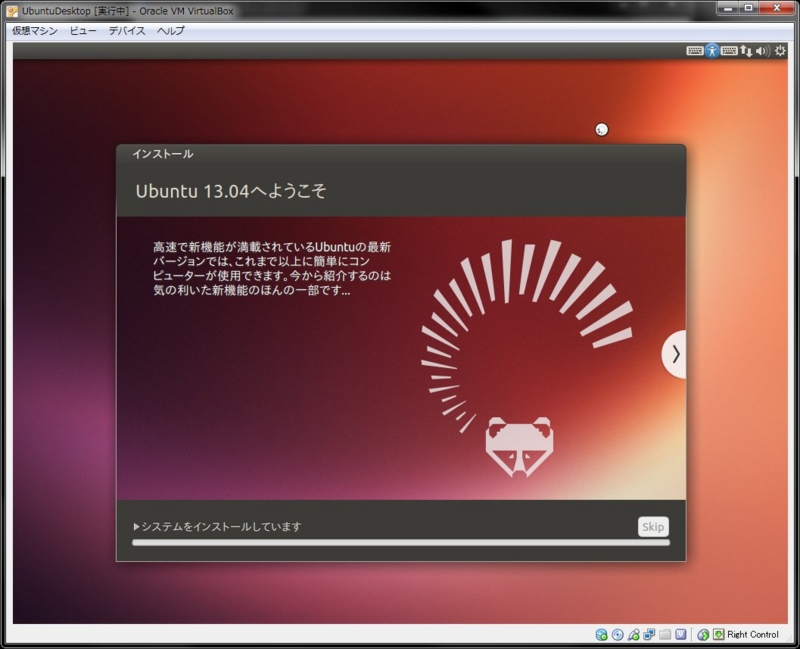Image resolution: width=800 pixels, height=649 pixels.
Task: Click the installation progress bar
Action: [401, 543]
